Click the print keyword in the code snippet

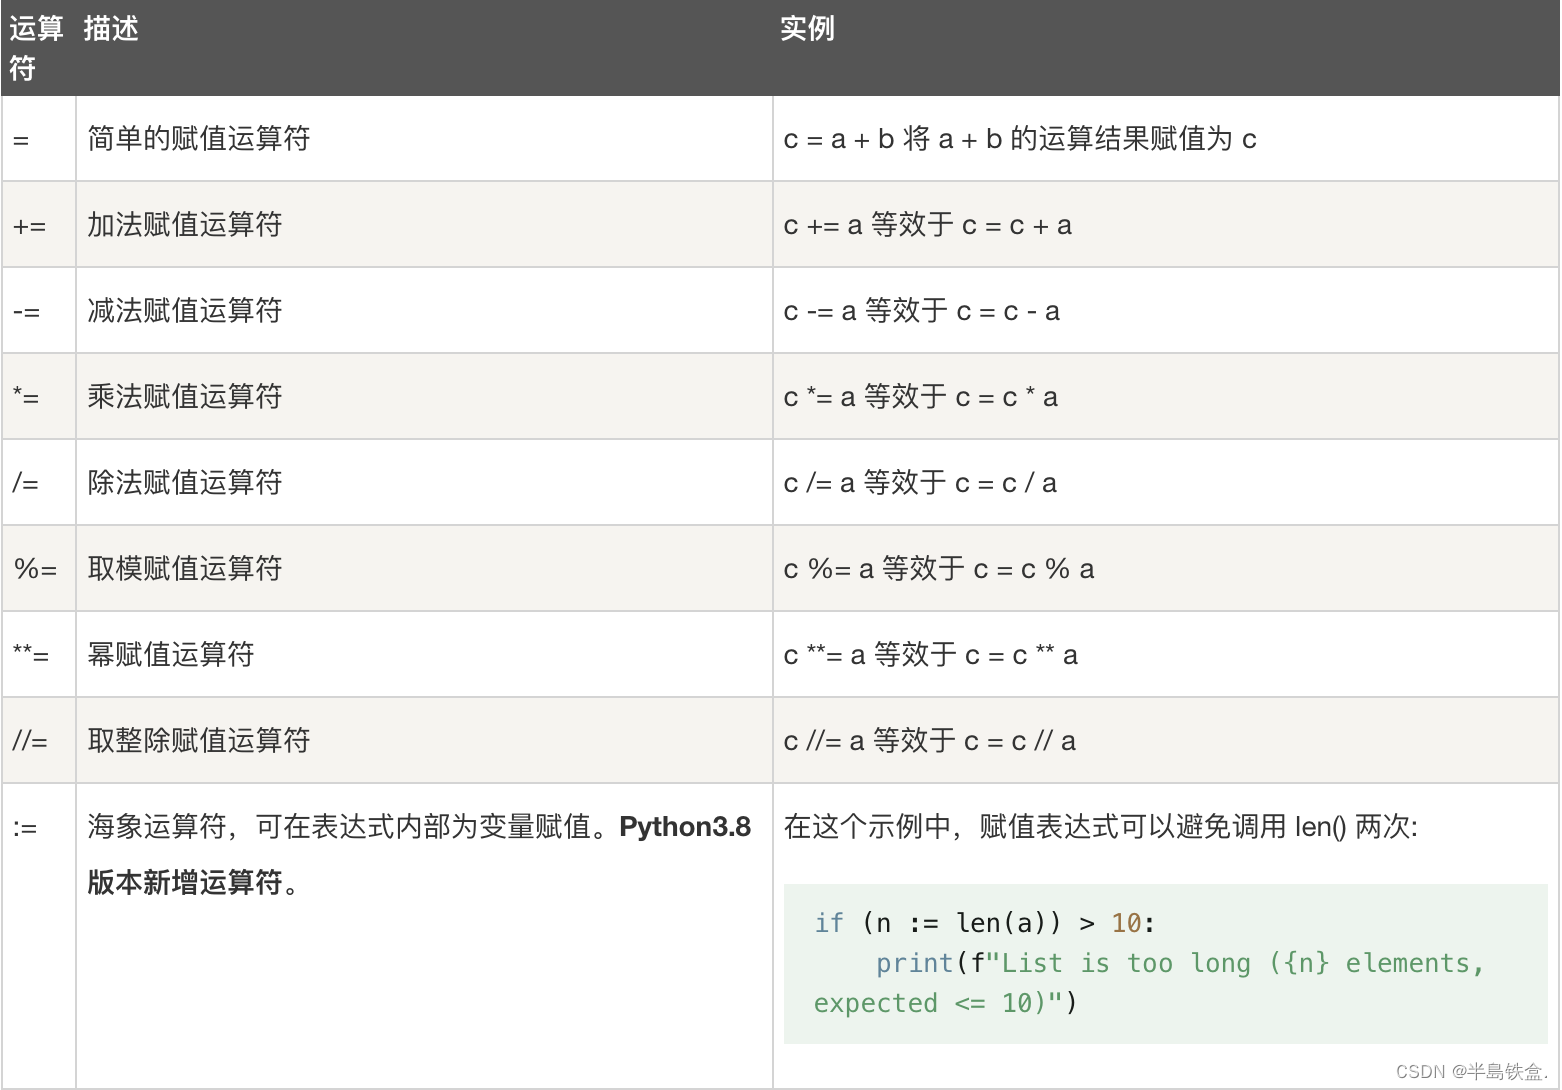913,962
